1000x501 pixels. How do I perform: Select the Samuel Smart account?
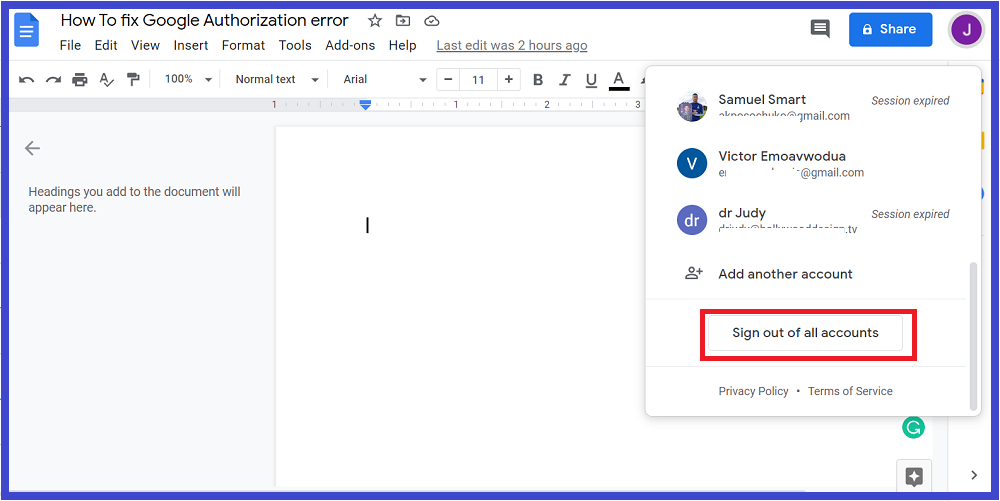(x=813, y=107)
